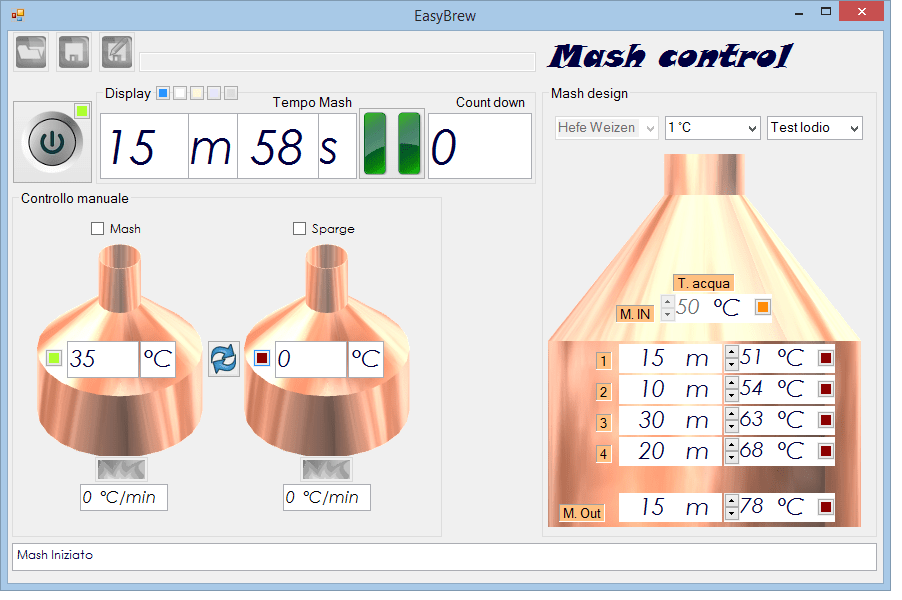Click step 1 duration field 15 m
This screenshot has width=902, height=600.
(670, 358)
